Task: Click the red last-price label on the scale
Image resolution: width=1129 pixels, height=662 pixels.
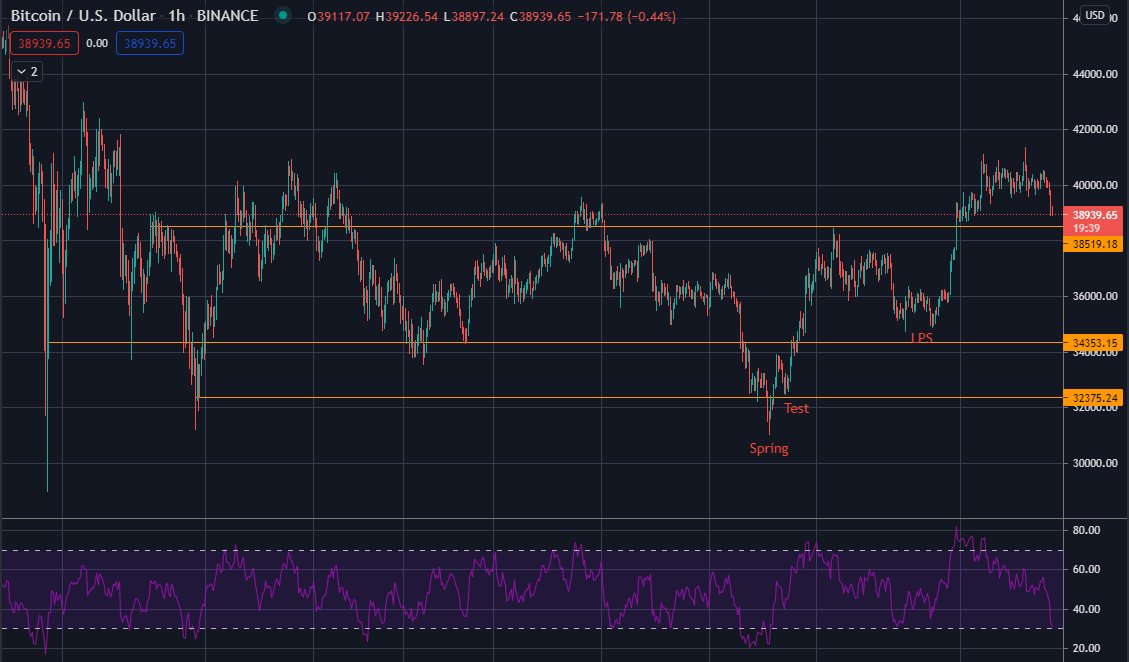Action: coord(1094,214)
